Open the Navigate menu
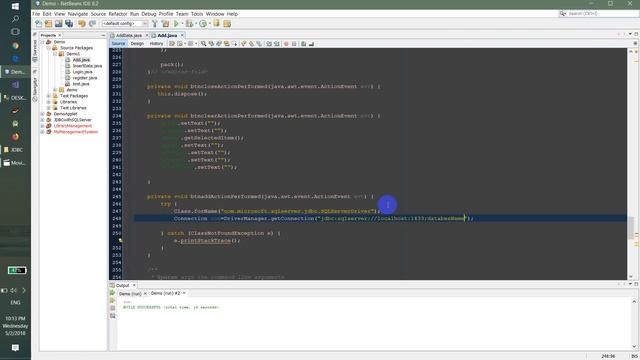Screen dimensions: 640x360 [78, 14]
